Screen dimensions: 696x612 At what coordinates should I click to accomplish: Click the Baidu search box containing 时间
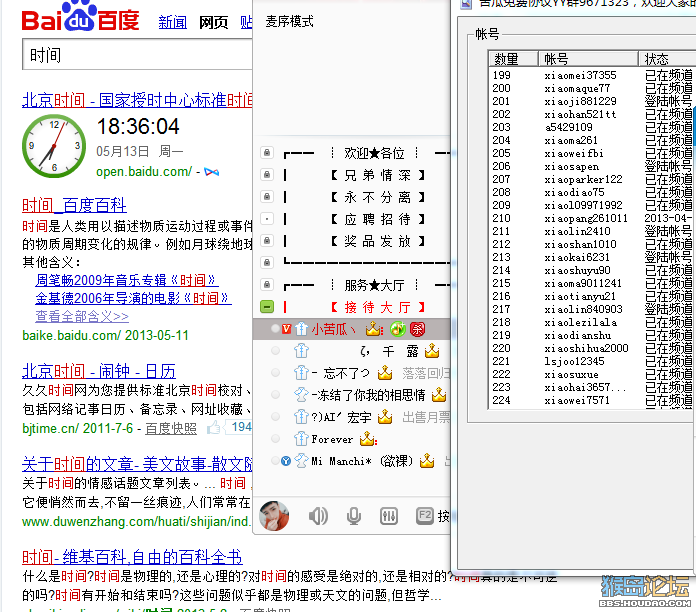tap(138, 55)
